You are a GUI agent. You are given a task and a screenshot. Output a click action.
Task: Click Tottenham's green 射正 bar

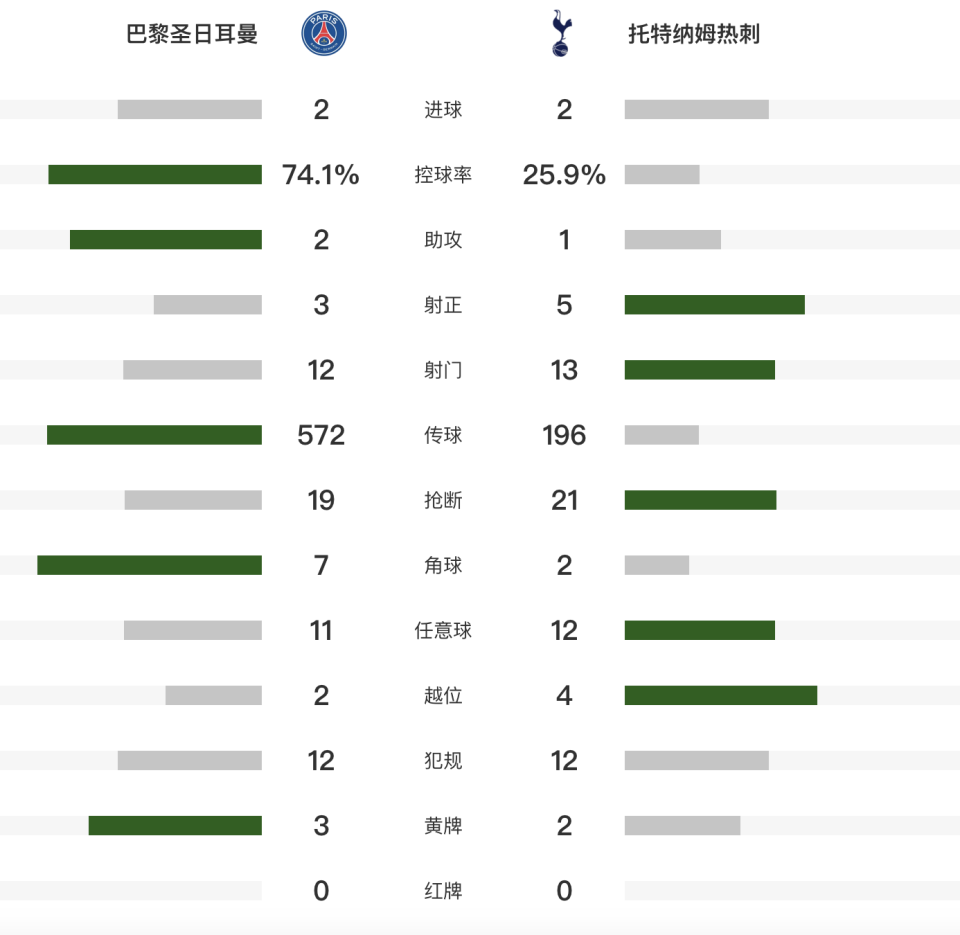click(714, 304)
